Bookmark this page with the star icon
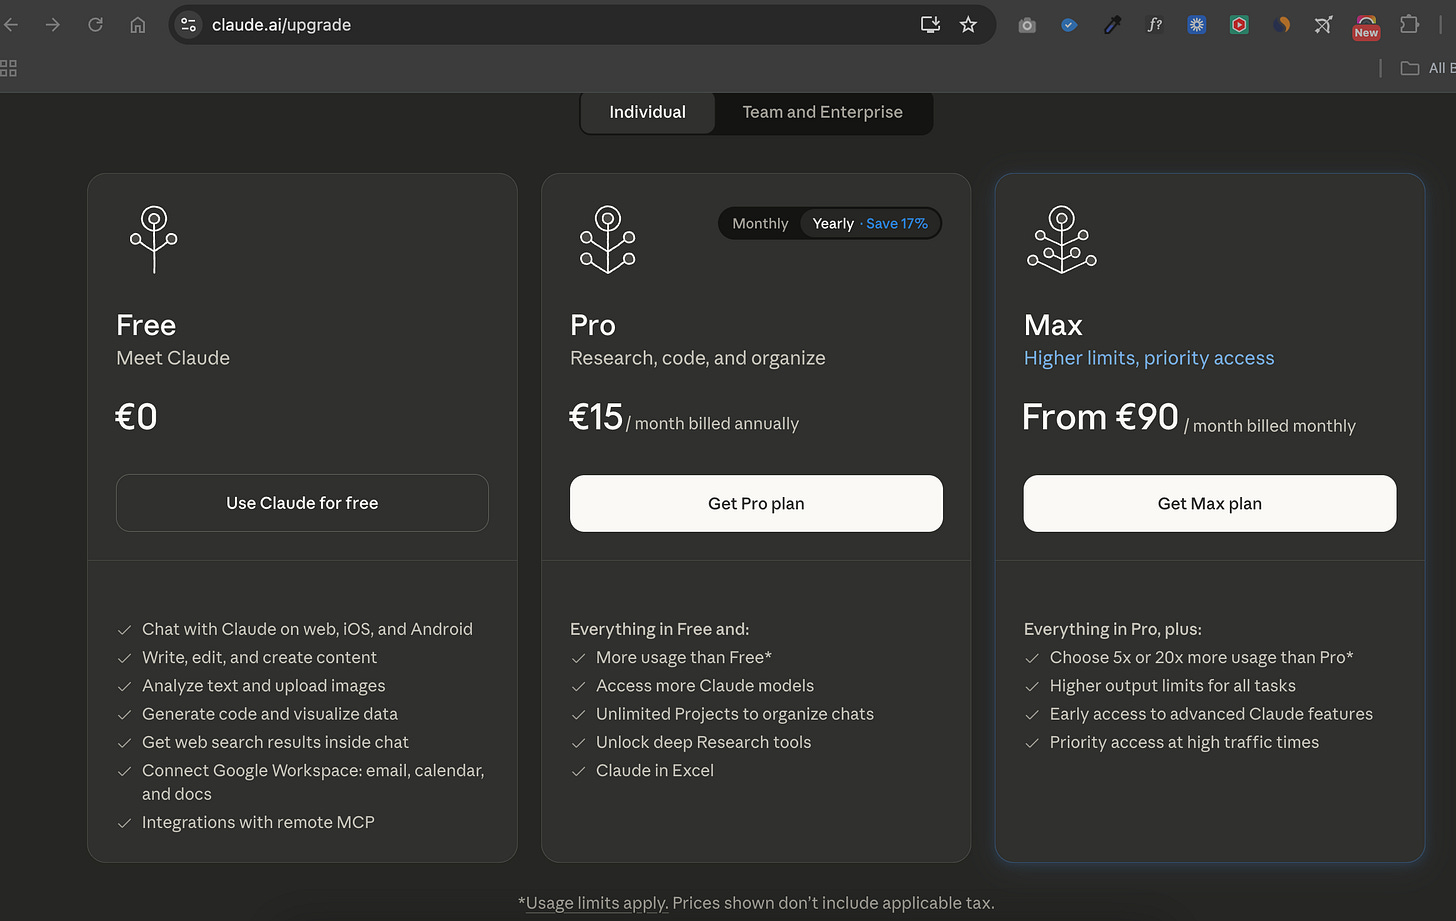This screenshot has height=921, width=1456. tap(968, 25)
